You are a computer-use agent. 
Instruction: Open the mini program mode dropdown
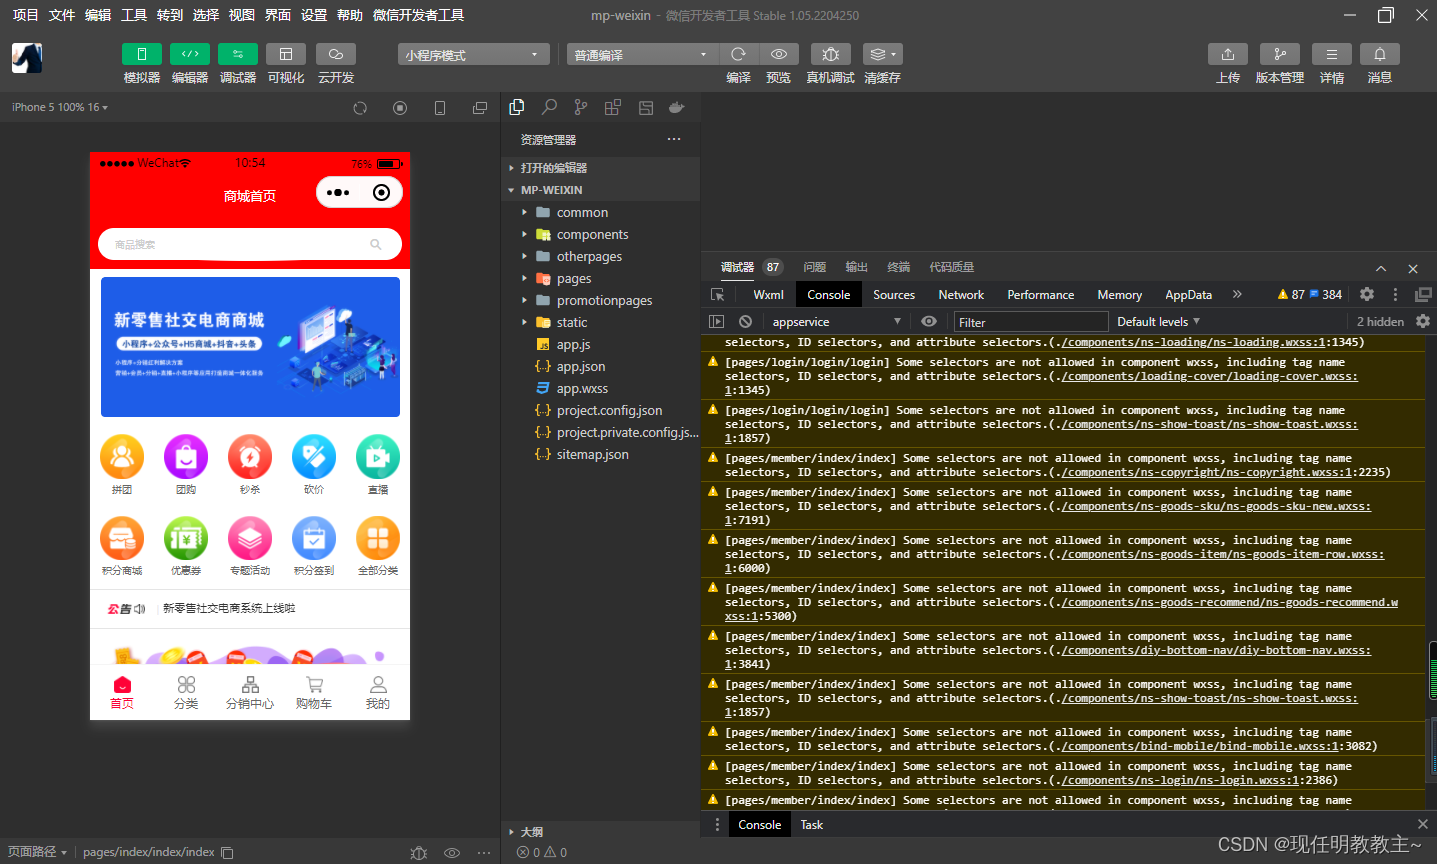474,55
